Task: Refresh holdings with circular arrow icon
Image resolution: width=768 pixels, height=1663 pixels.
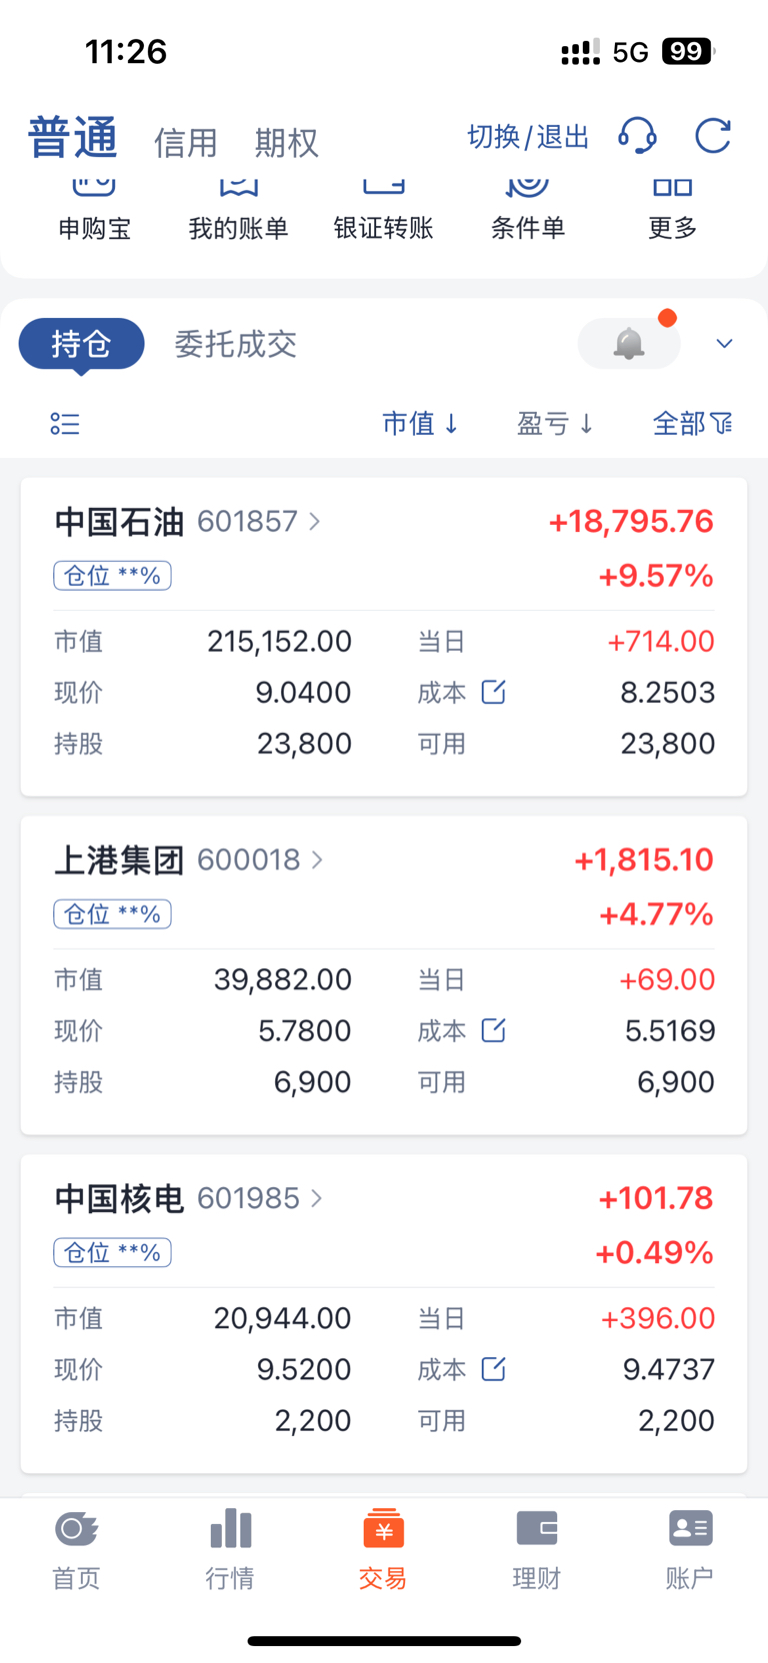Action: [713, 135]
